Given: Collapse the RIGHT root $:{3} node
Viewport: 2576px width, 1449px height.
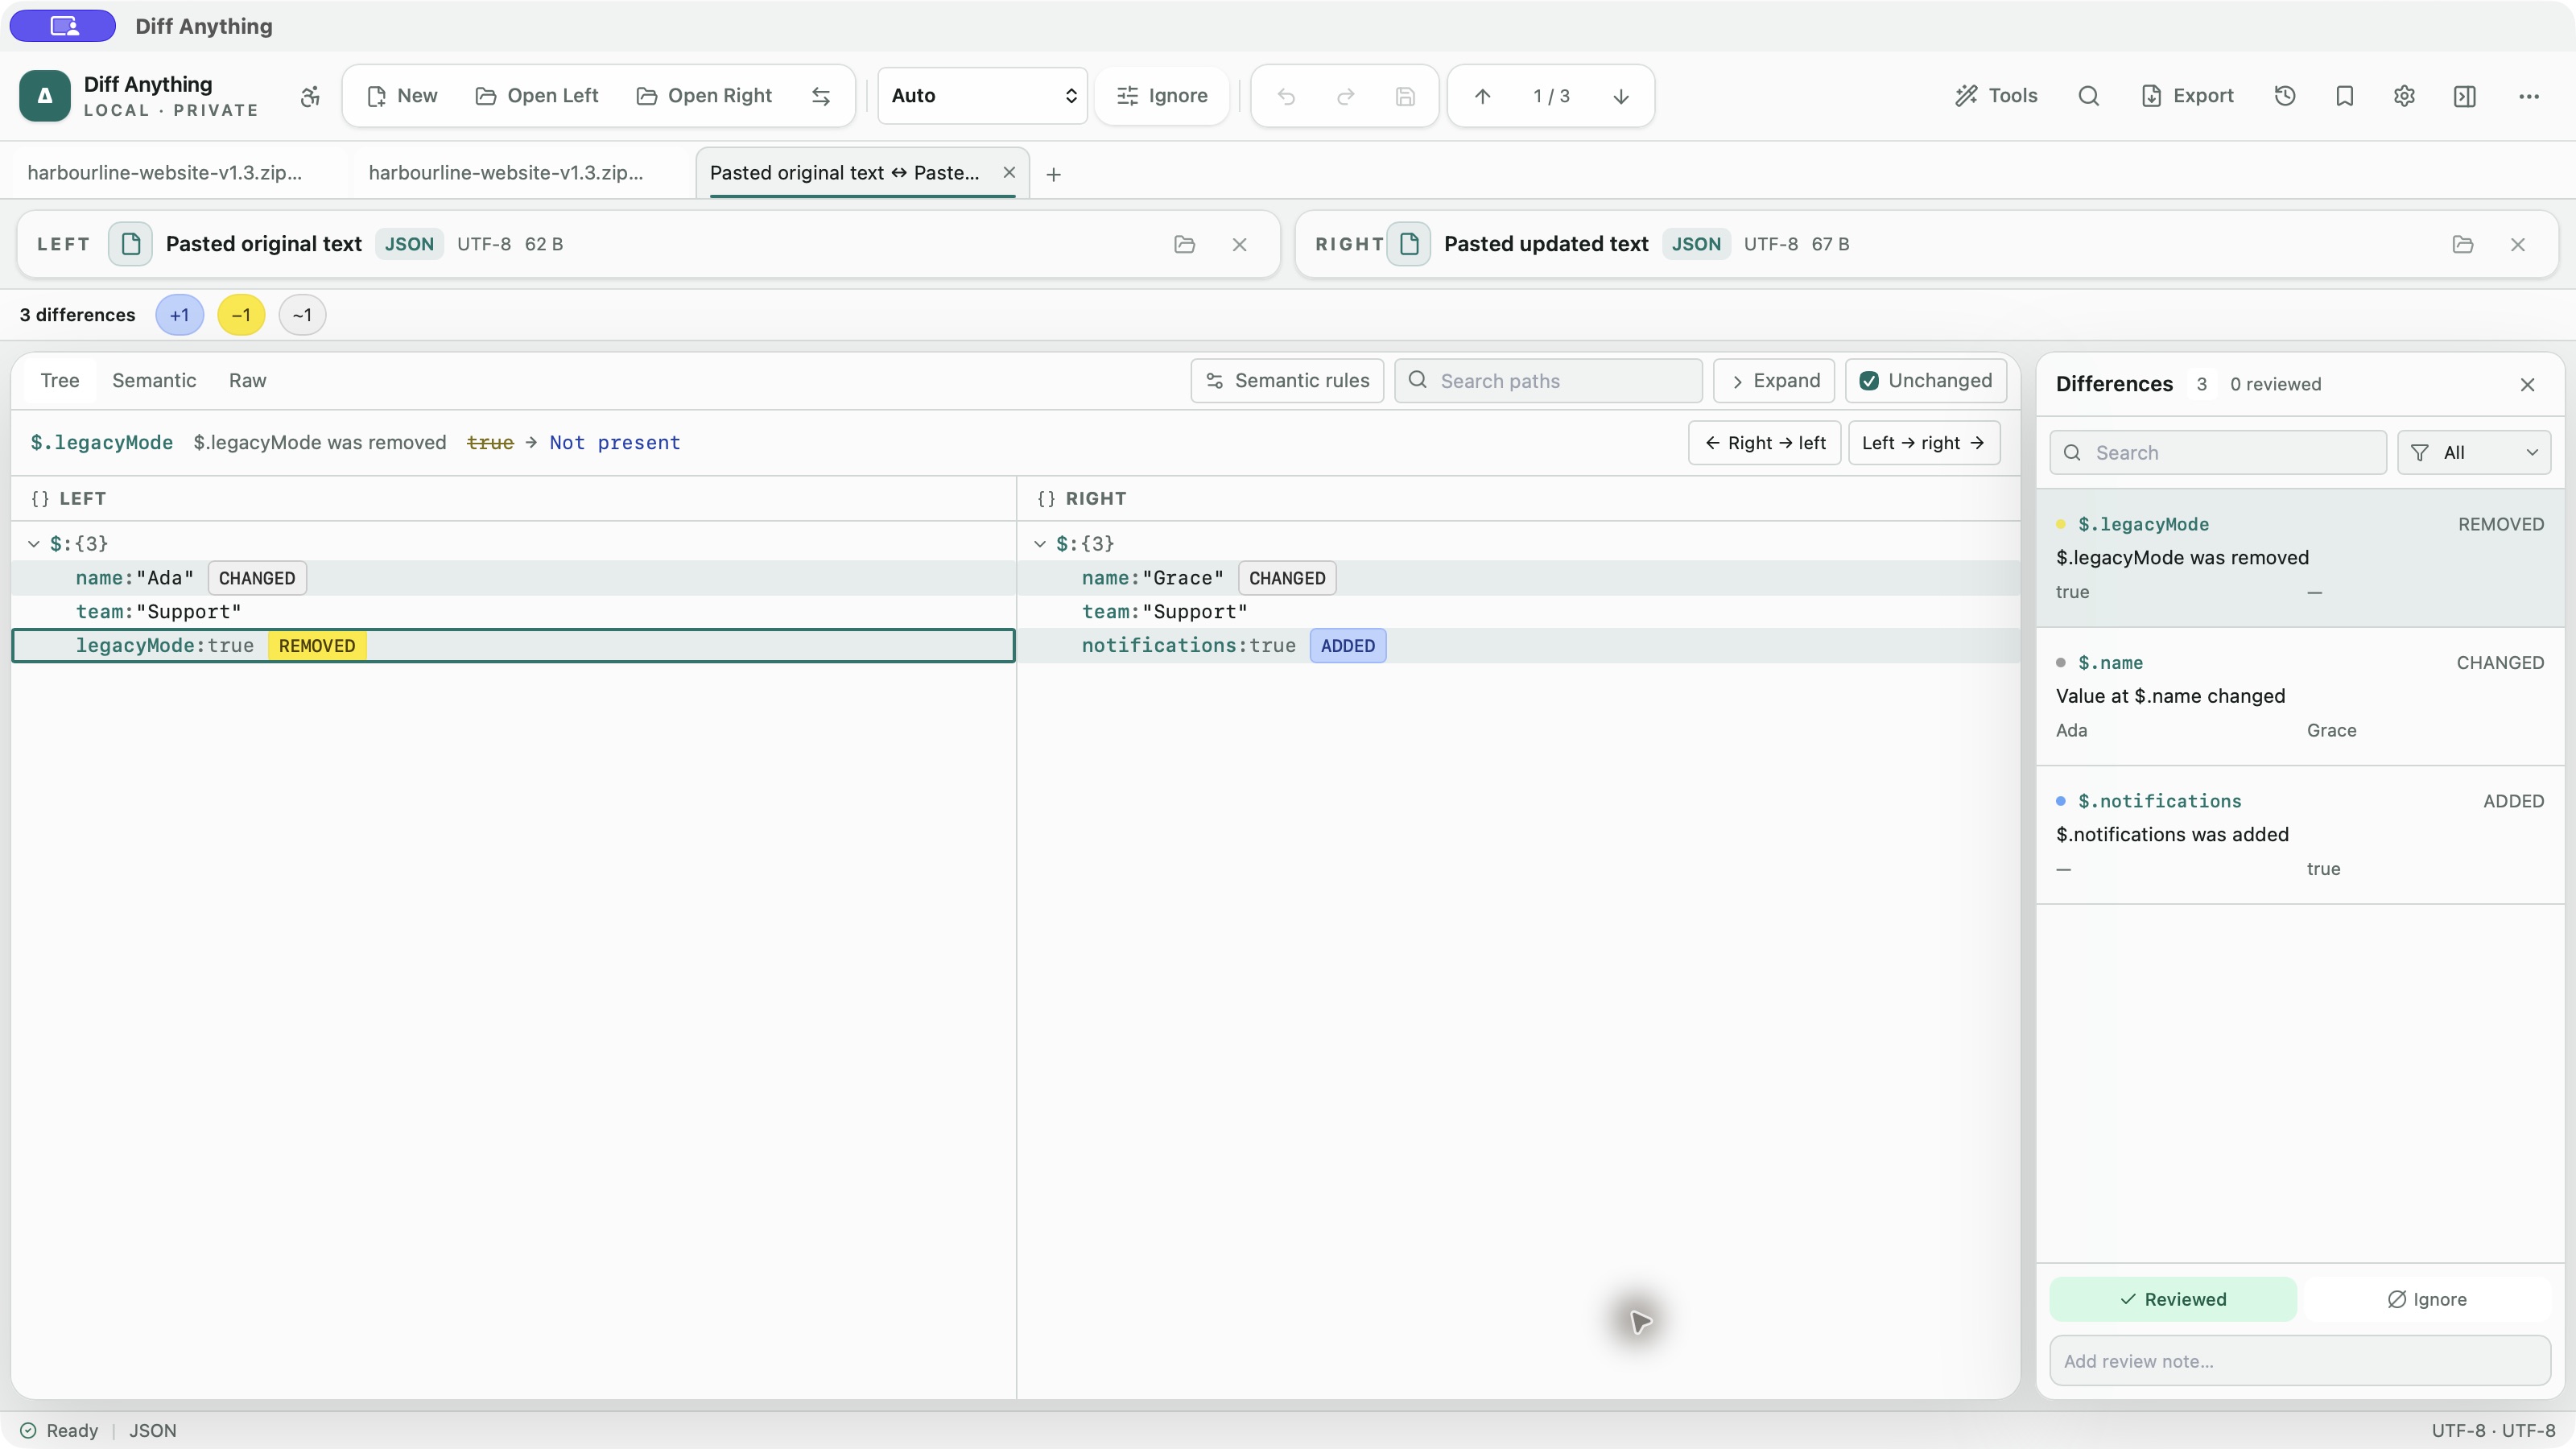Looking at the screenshot, I should pos(1040,544).
